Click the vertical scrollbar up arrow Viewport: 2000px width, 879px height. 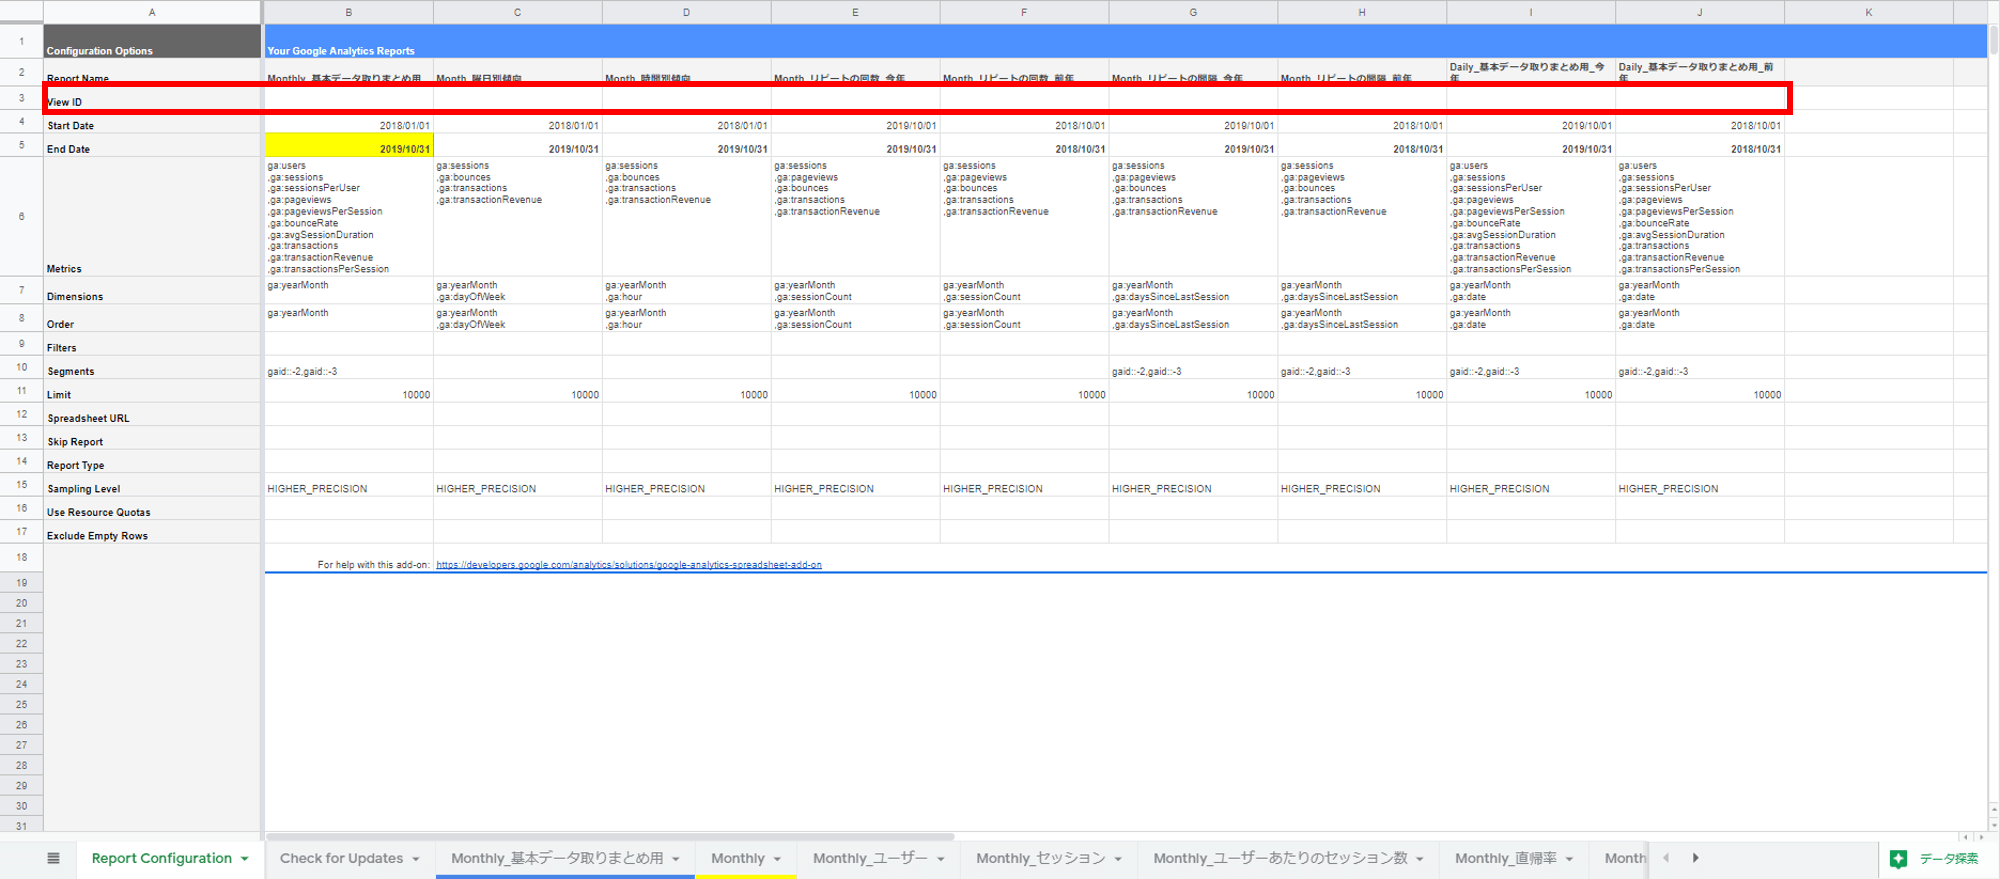1992,808
